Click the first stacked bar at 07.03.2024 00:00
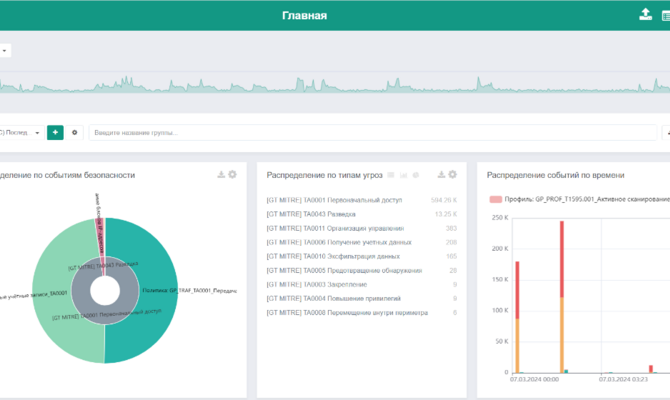The width and height of the screenshot is (670, 400). click(517, 317)
